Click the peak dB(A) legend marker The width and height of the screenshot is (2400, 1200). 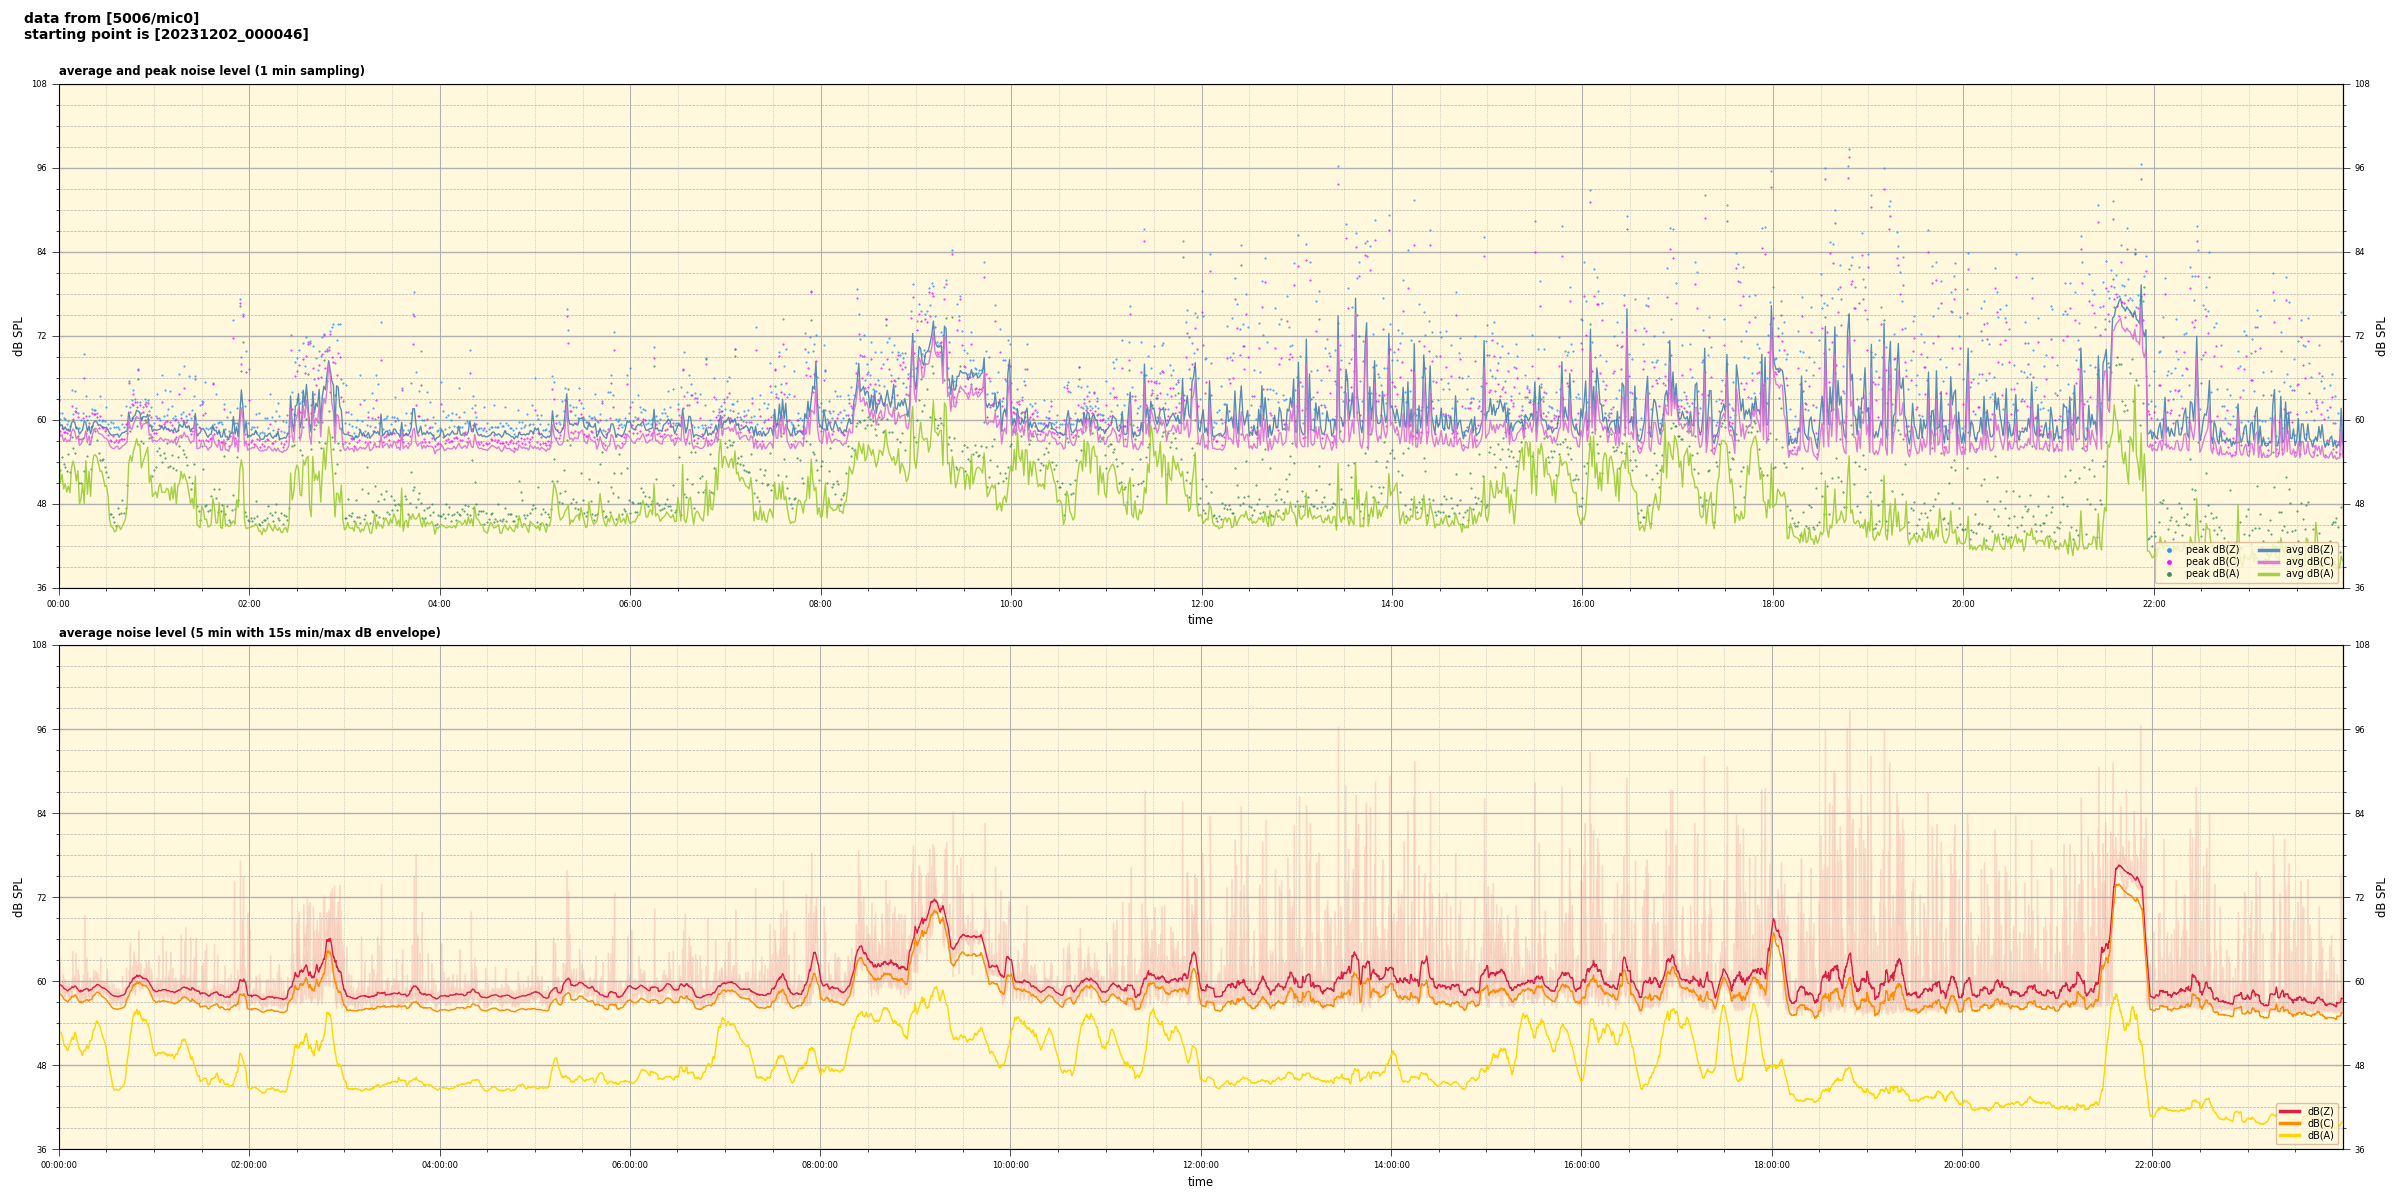click(2169, 574)
